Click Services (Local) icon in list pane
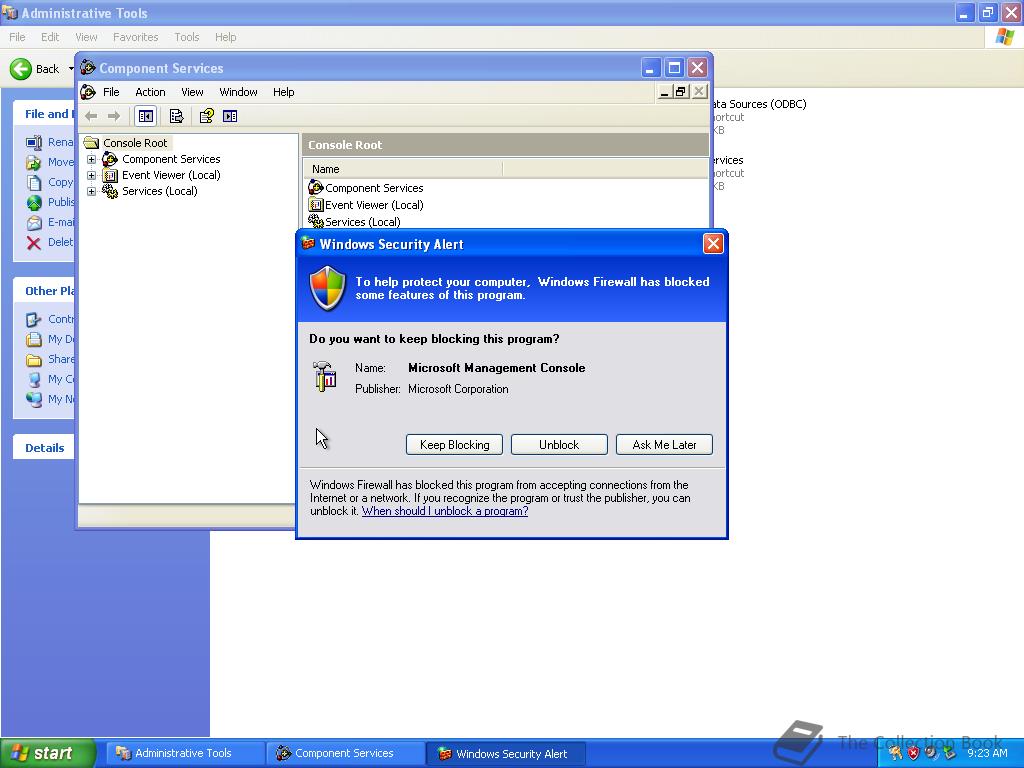 pos(316,221)
